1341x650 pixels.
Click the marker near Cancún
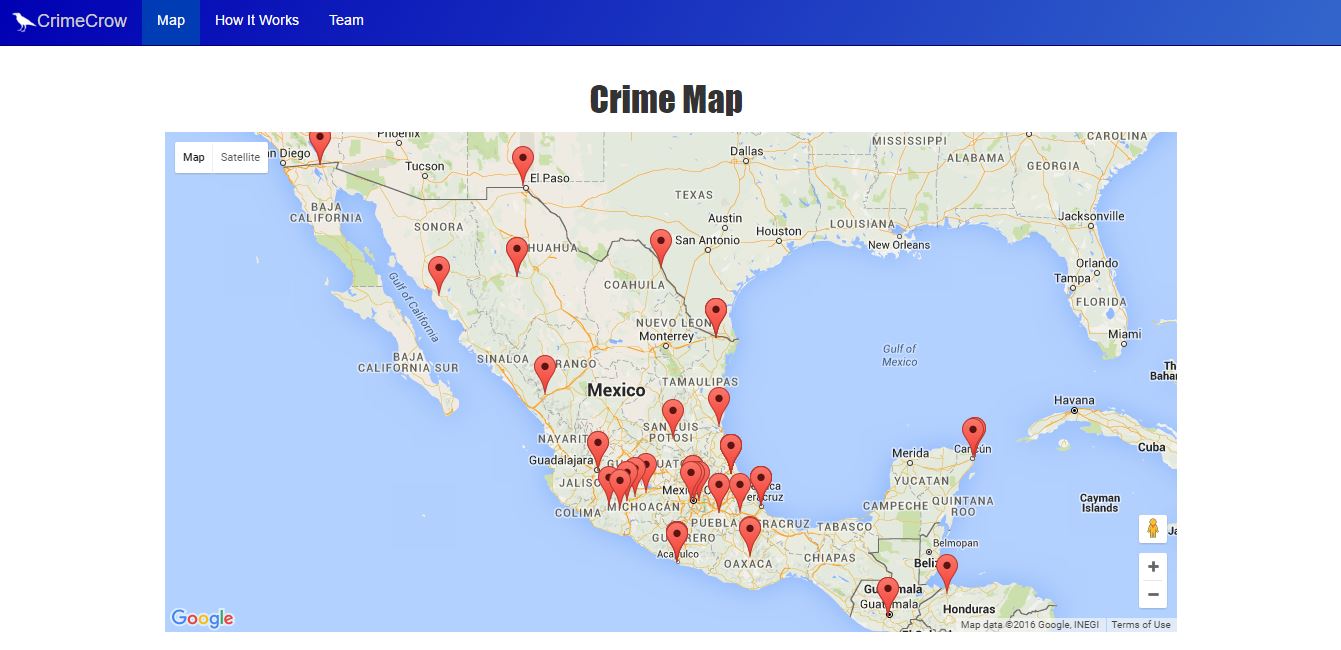coord(974,437)
